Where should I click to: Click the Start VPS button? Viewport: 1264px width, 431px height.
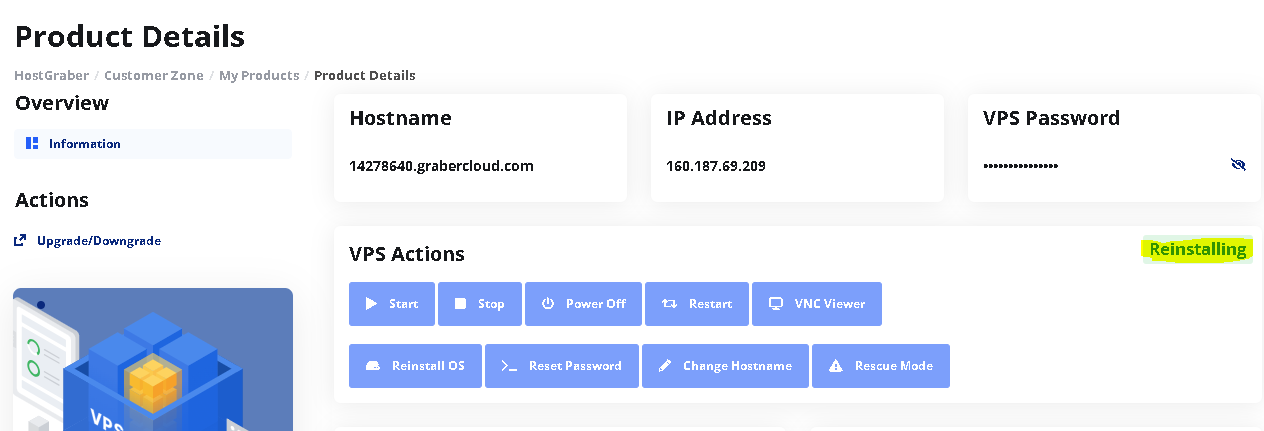[391, 304]
